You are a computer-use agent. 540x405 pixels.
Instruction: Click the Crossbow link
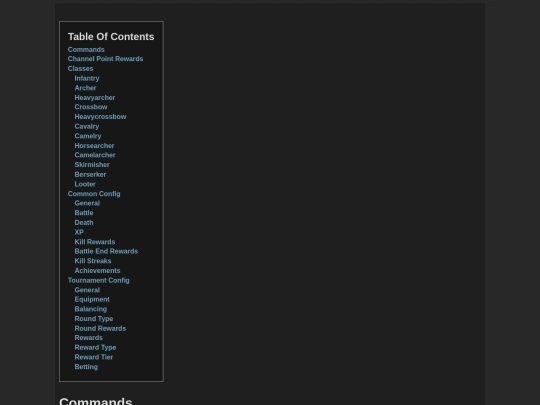(91, 107)
